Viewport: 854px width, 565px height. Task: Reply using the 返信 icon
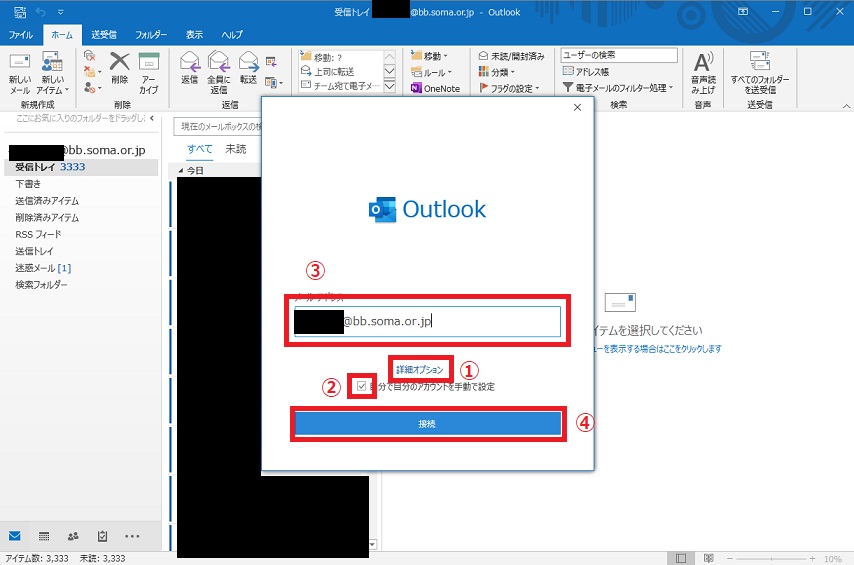pyautogui.click(x=190, y=69)
